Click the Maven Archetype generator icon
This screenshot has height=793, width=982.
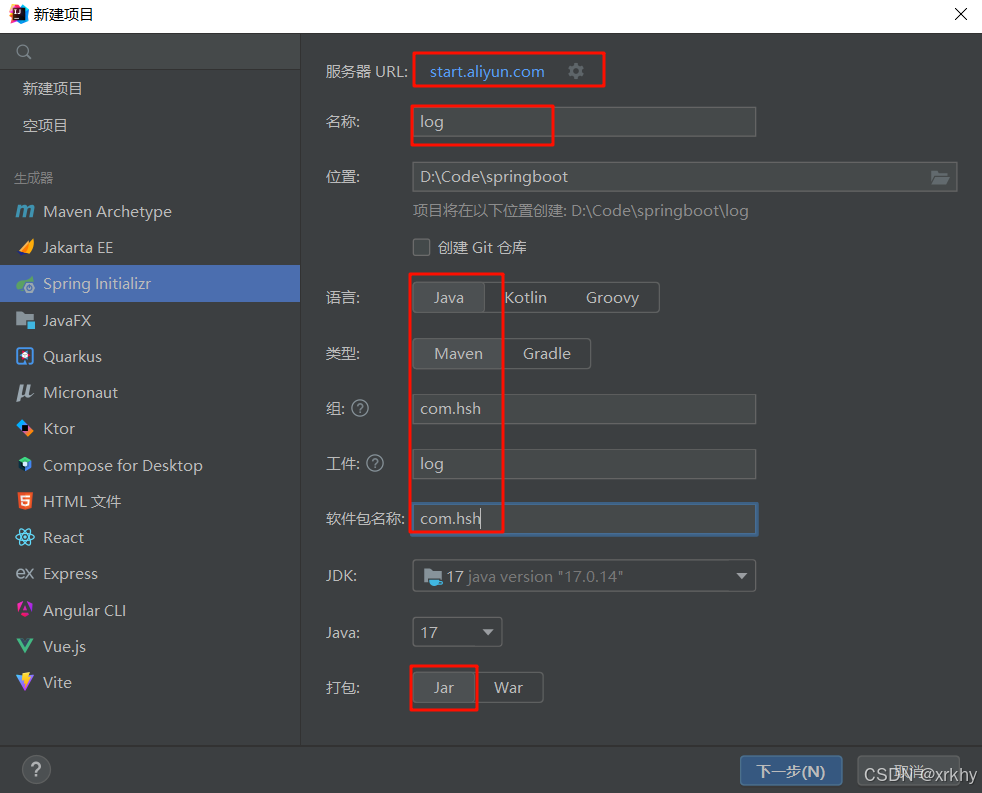tap(25, 212)
